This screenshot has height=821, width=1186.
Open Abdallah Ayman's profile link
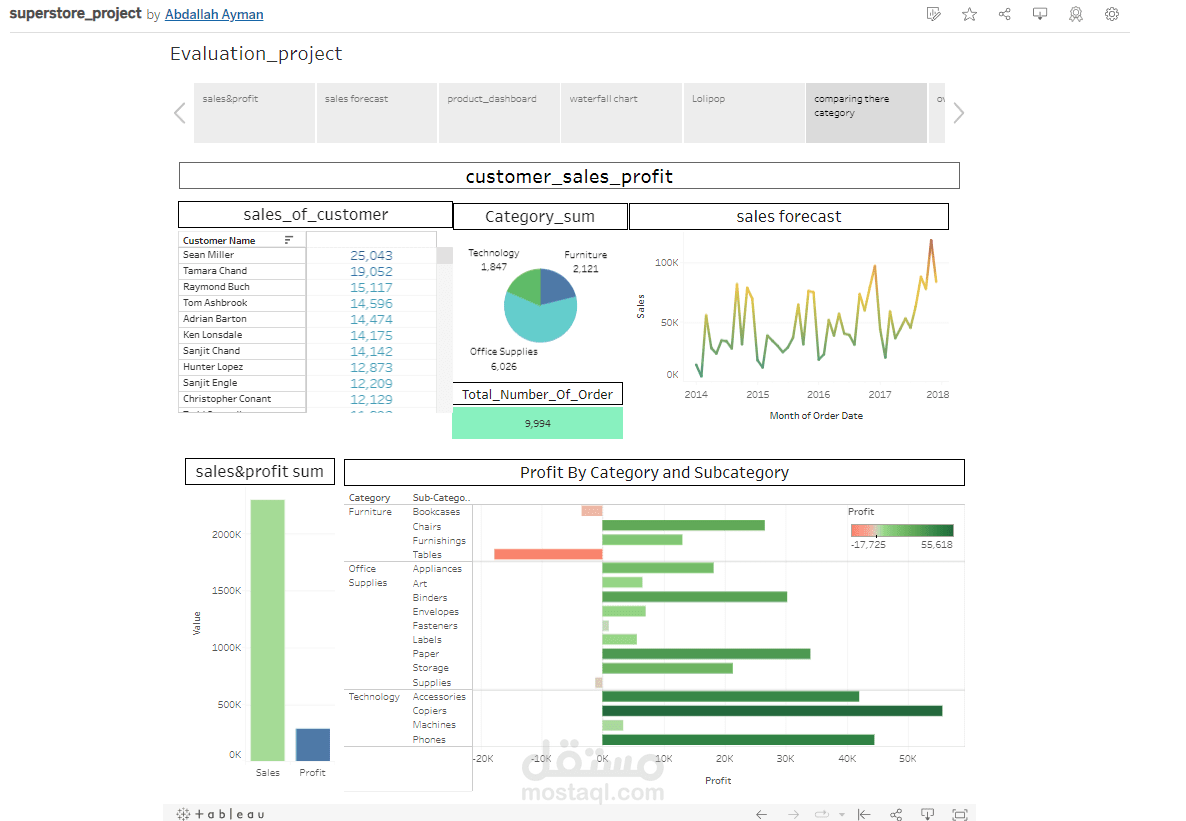pos(214,14)
